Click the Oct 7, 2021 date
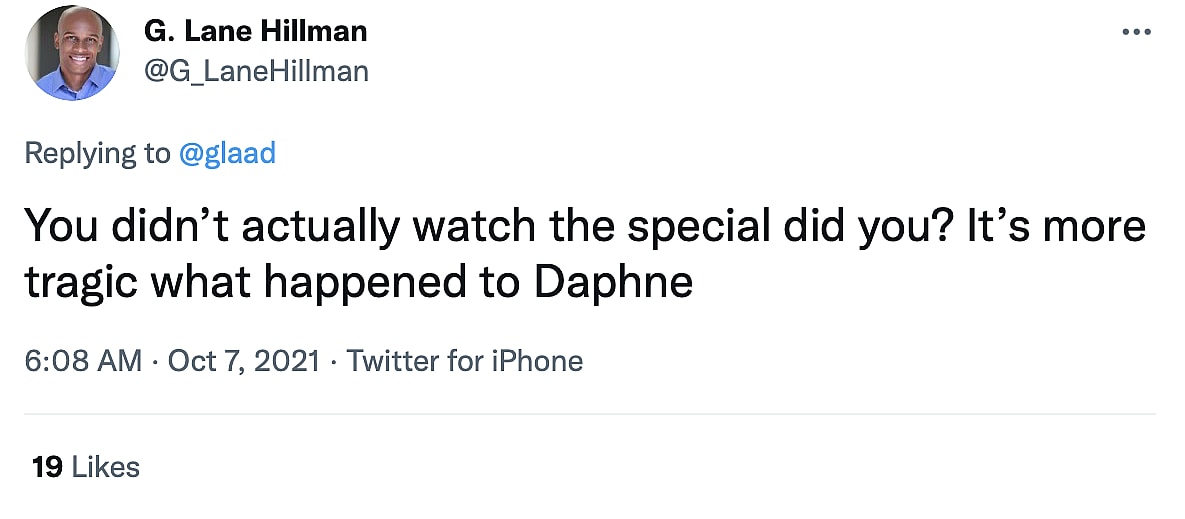Image resolution: width=1185 pixels, height=519 pixels. (244, 361)
